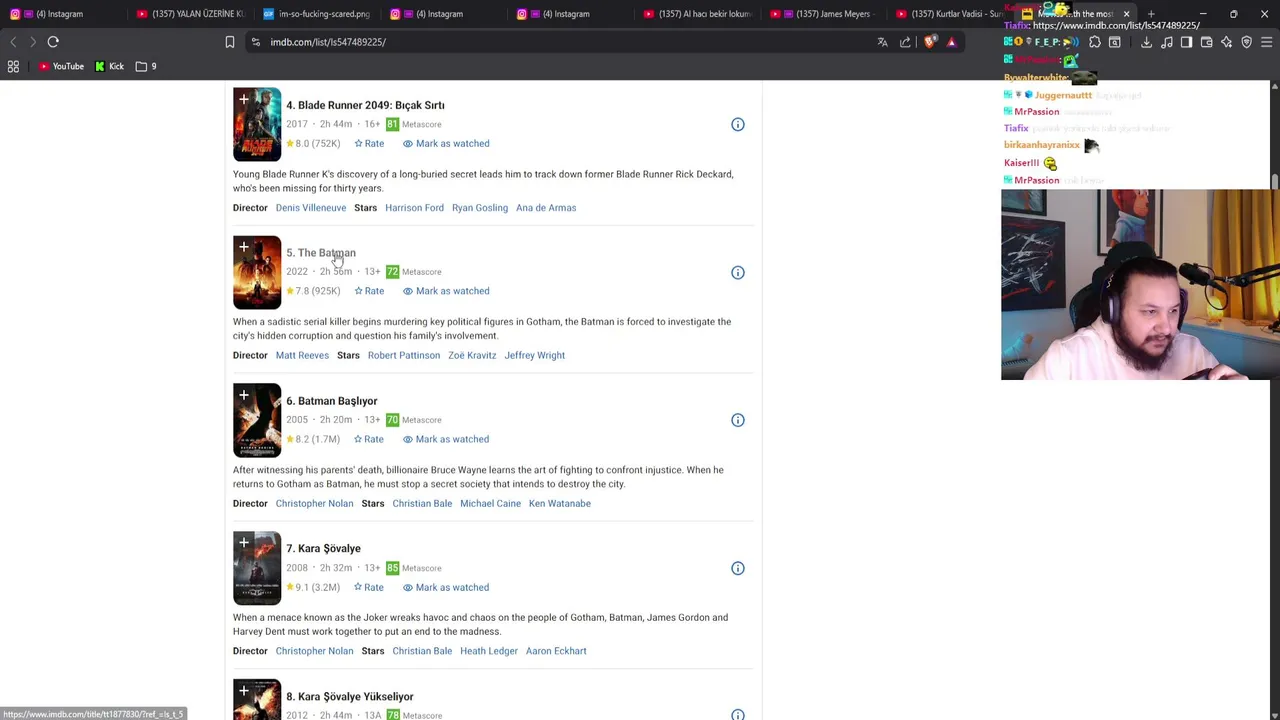Open Kick bookmark
The image size is (1280, 720).
point(109,66)
